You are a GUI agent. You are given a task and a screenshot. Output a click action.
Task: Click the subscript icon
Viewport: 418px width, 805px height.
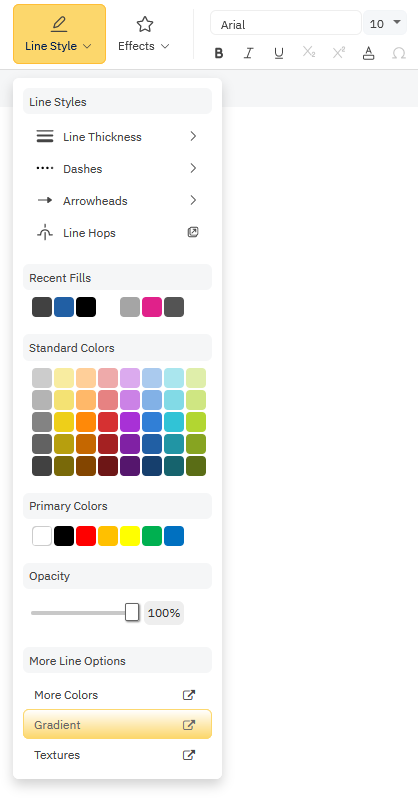point(309,52)
